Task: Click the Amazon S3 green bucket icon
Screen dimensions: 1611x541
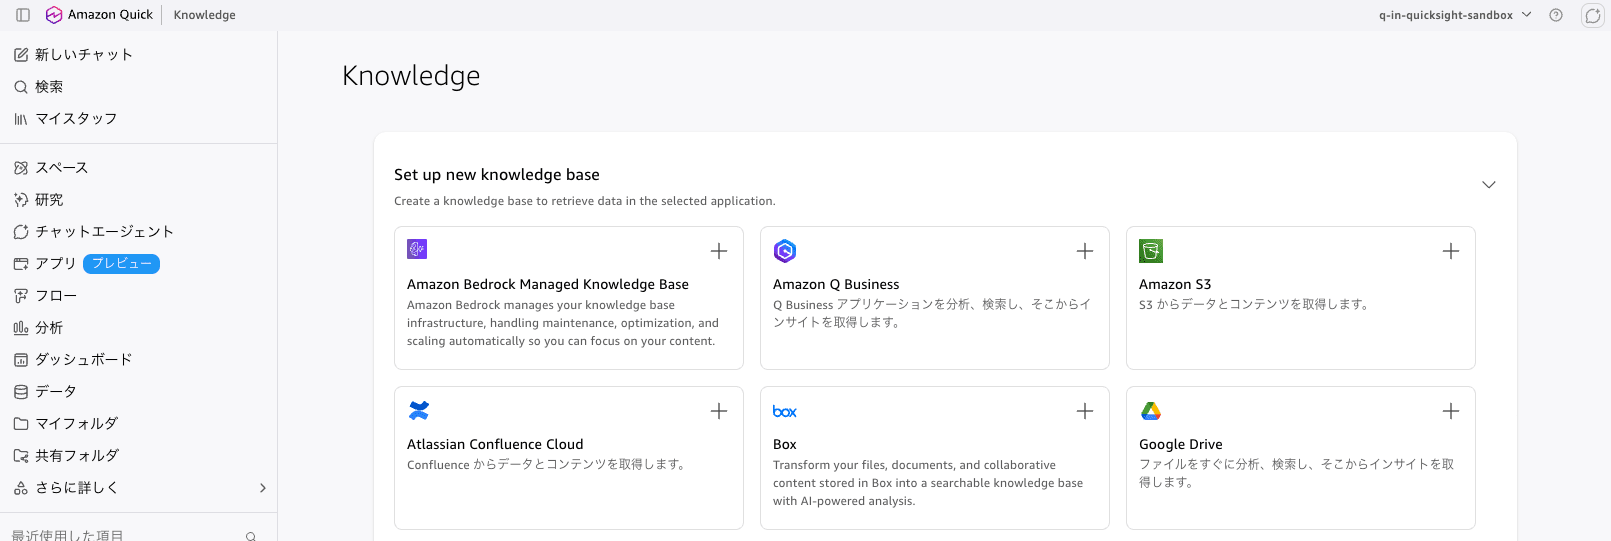Action: pyautogui.click(x=1151, y=251)
